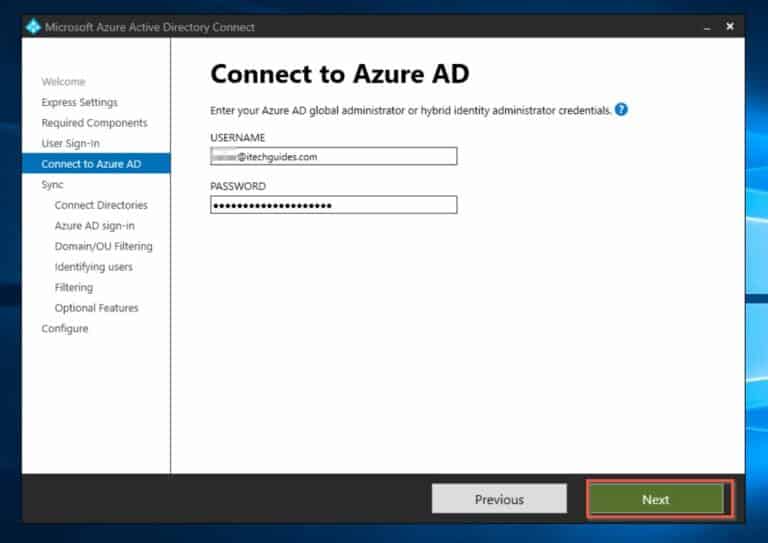The width and height of the screenshot is (768, 543).
Task: Click the USERNAME input field
Action: [334, 156]
